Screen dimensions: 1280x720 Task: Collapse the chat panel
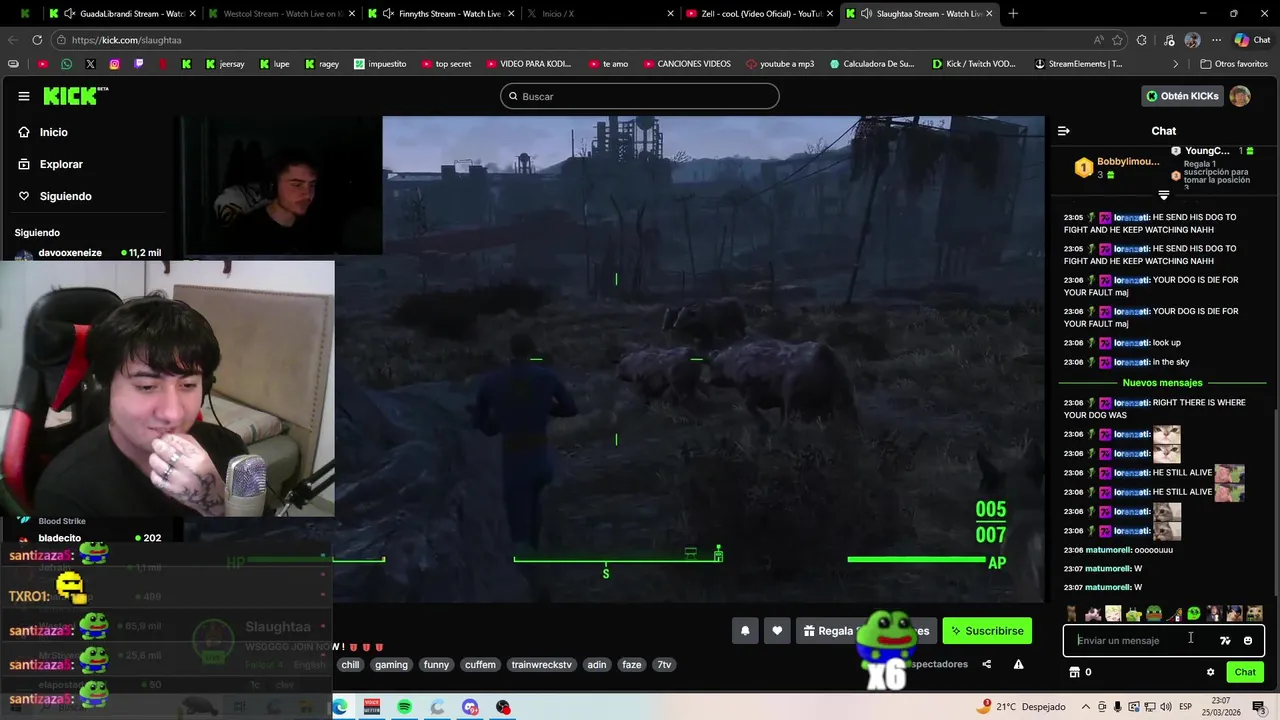tap(1064, 131)
